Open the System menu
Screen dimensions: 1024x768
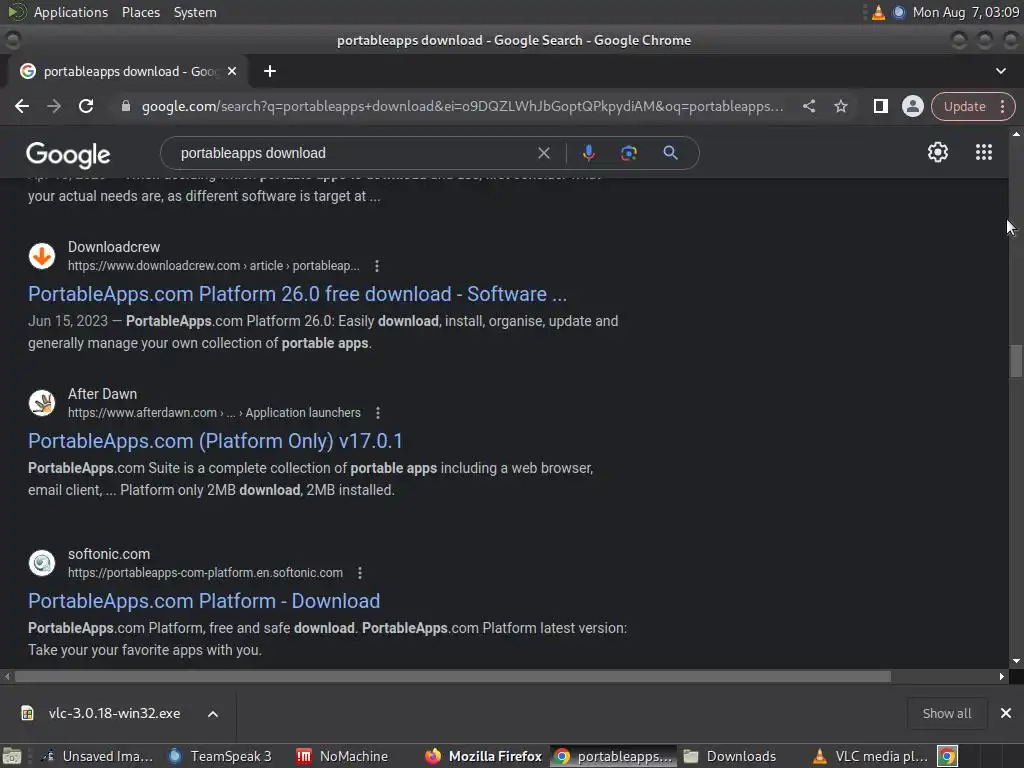(195, 12)
